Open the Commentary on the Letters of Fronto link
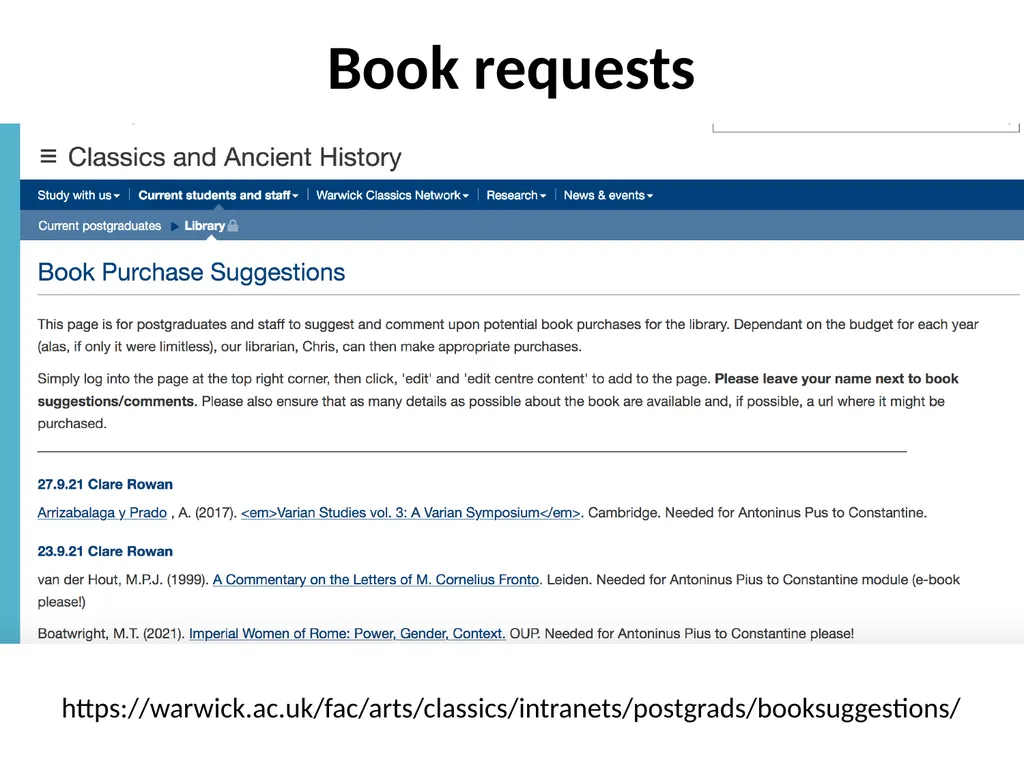 [376, 580]
